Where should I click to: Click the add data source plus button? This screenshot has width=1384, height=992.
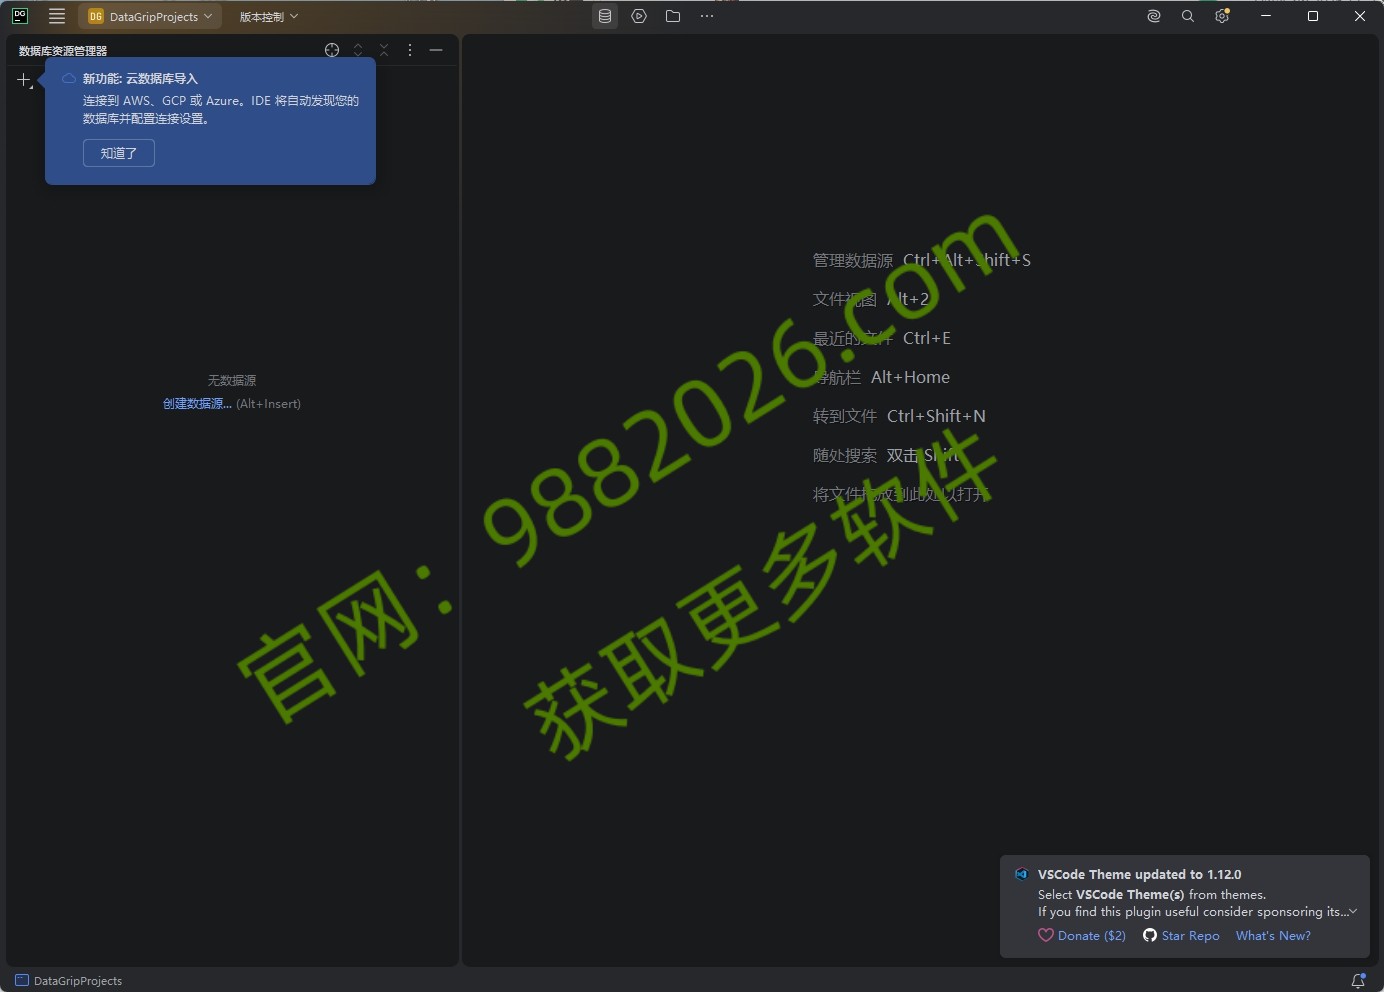[24, 80]
